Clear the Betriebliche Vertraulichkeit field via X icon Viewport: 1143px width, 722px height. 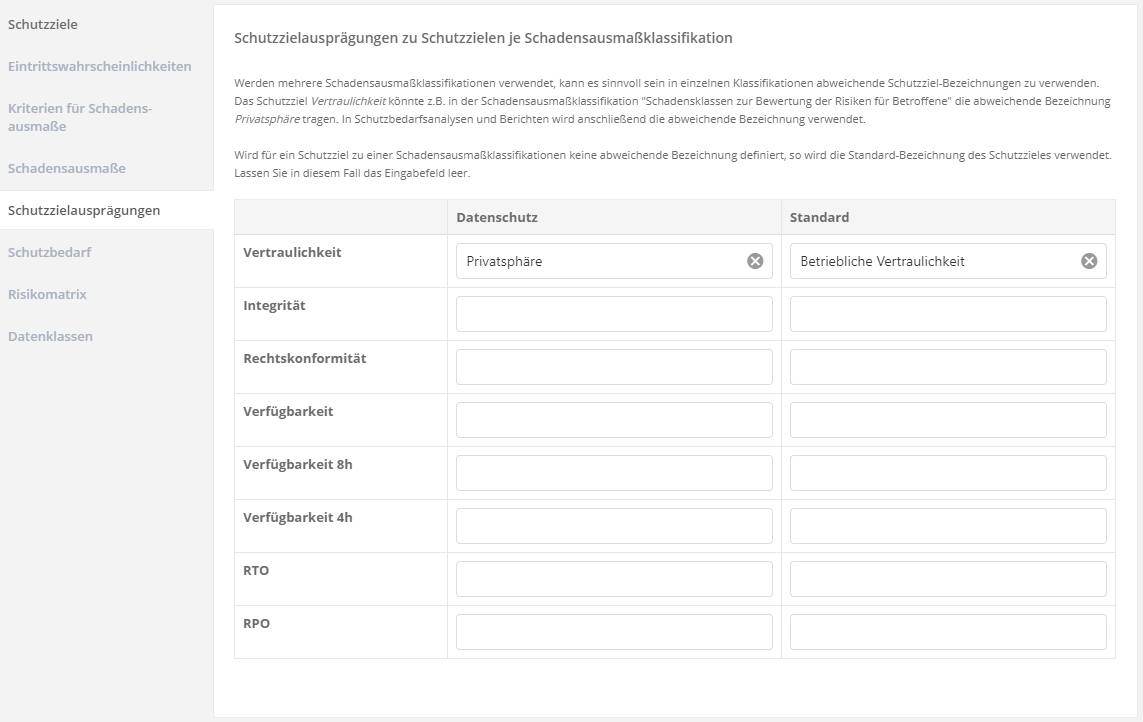1089,261
